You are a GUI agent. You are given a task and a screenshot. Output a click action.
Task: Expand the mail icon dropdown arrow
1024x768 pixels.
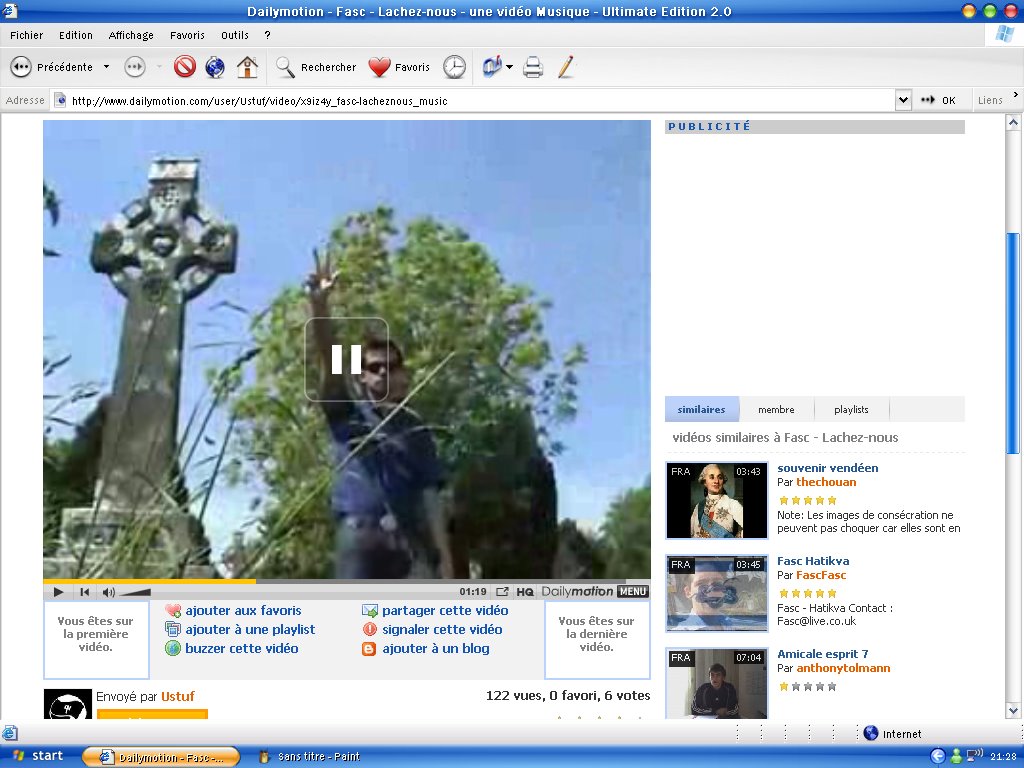click(509, 67)
